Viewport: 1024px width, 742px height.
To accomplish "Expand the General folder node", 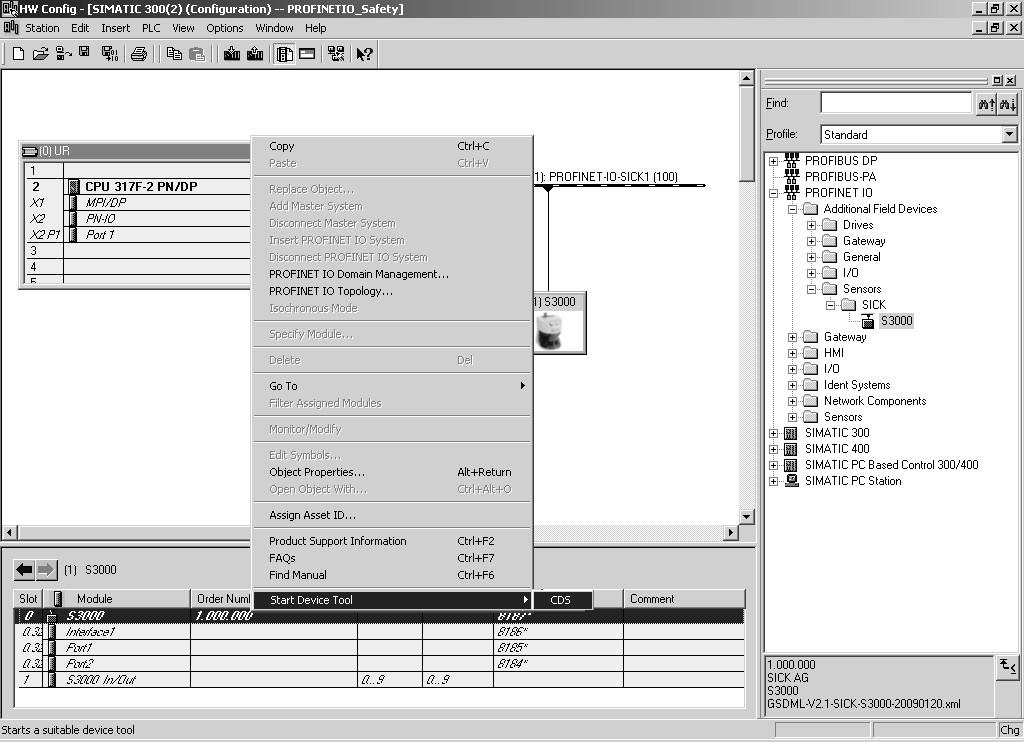I will [x=811, y=257].
